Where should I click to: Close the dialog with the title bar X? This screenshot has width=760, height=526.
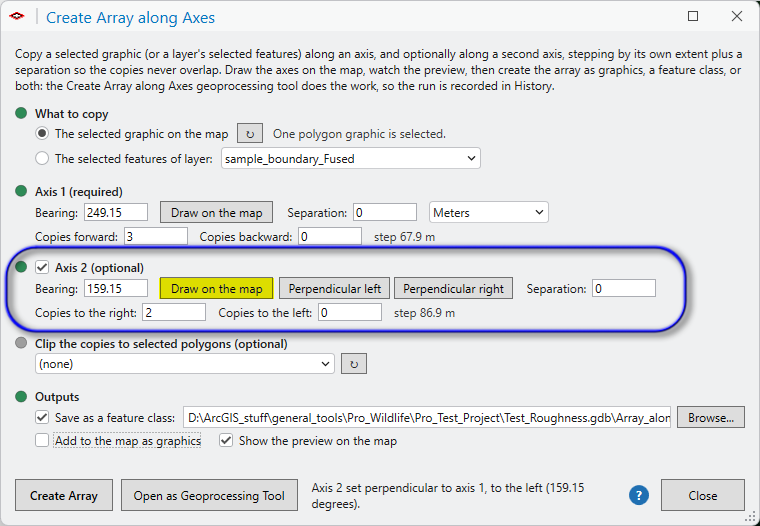pos(737,16)
